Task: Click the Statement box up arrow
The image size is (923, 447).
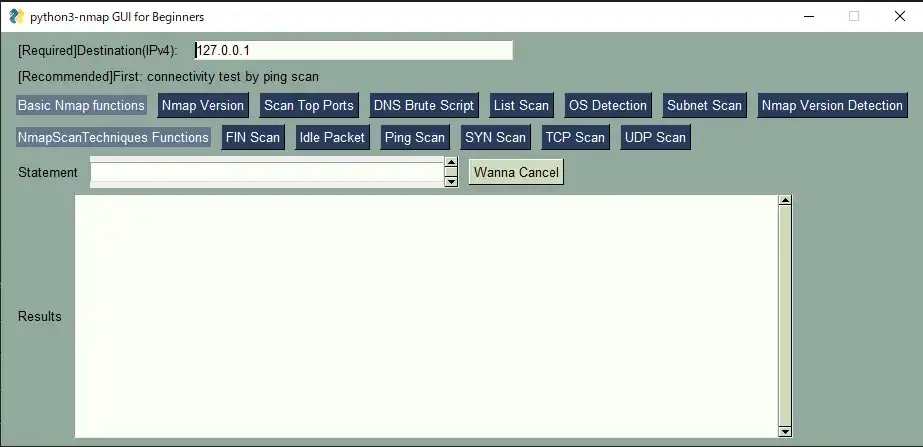Action: pyautogui.click(x=451, y=162)
